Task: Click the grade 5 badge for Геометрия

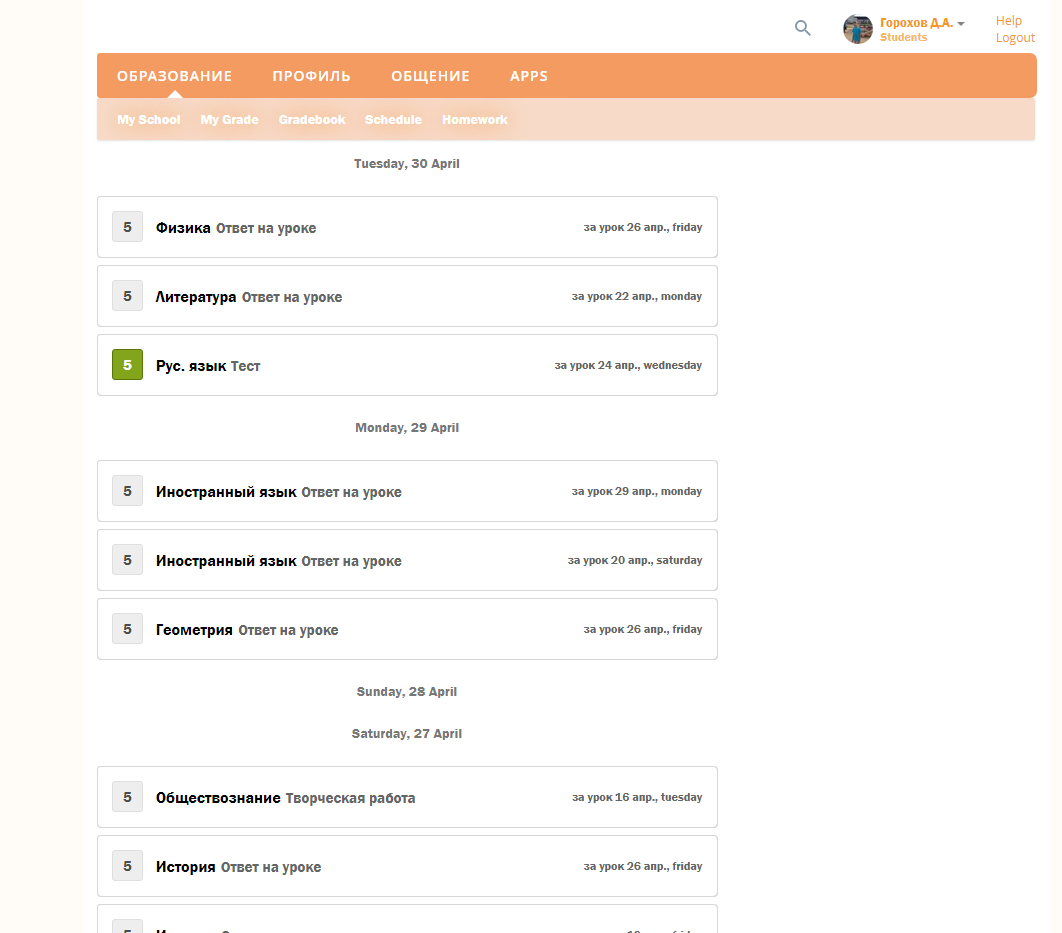Action: click(127, 629)
